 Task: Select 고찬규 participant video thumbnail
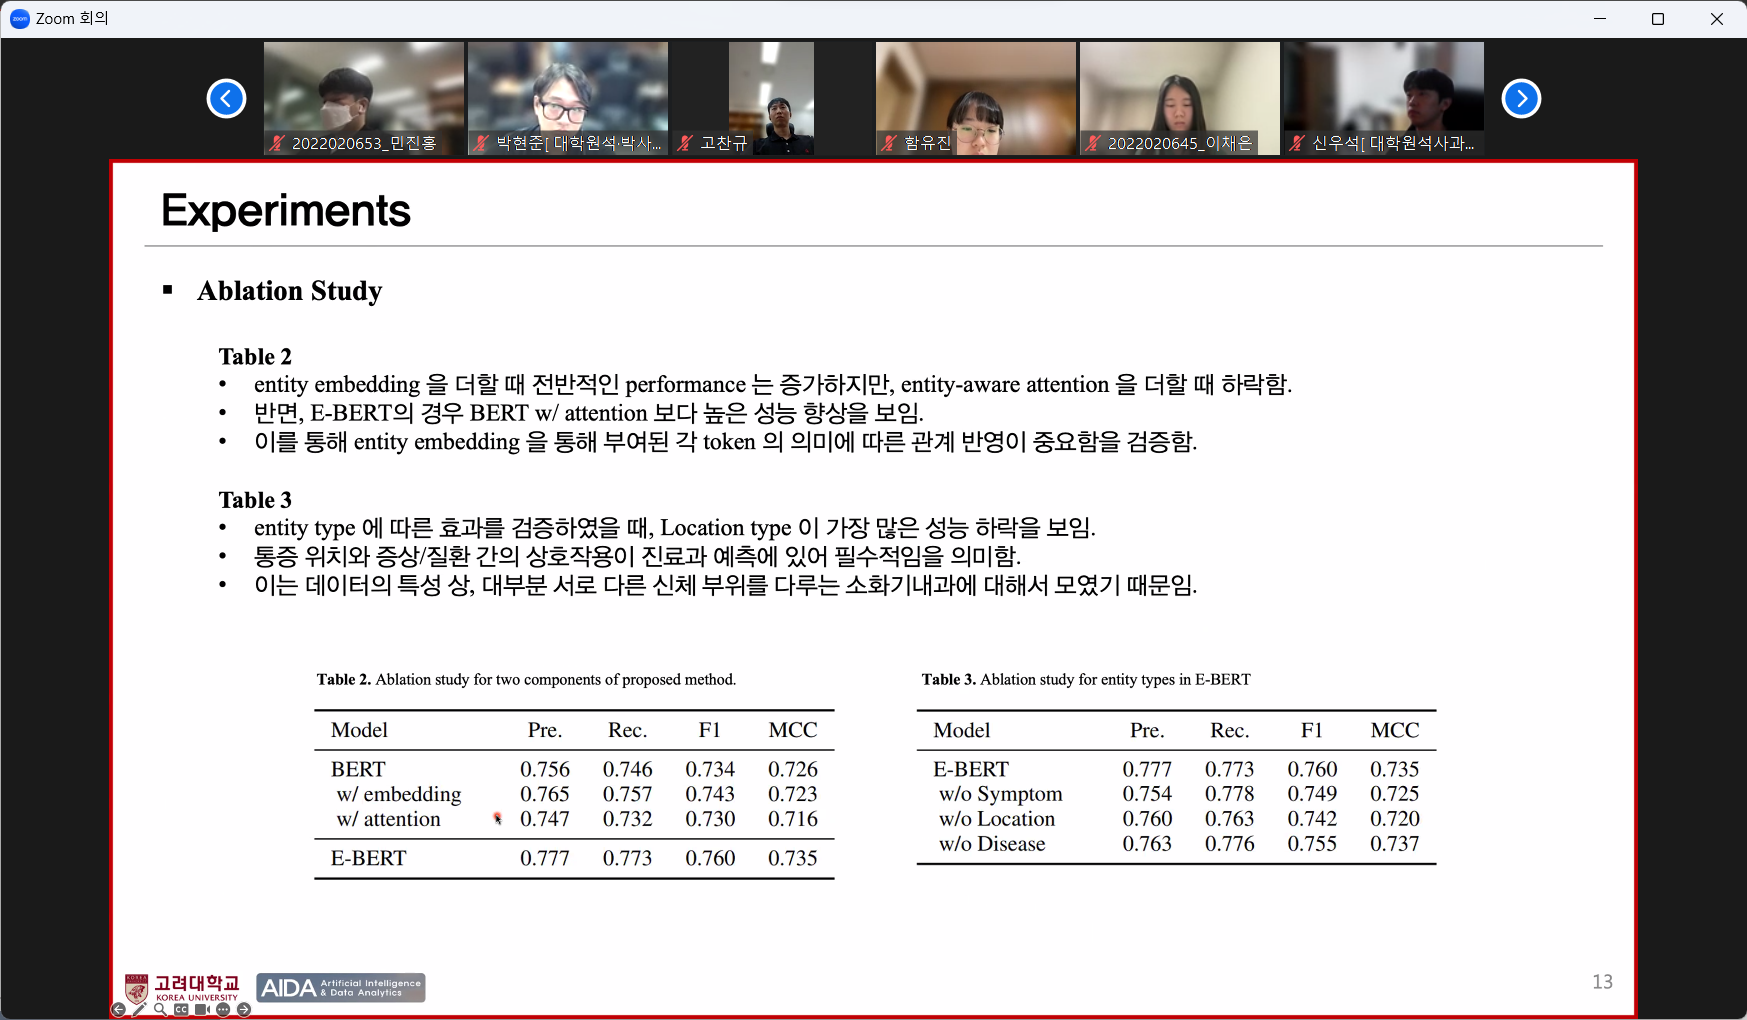[x=771, y=90]
